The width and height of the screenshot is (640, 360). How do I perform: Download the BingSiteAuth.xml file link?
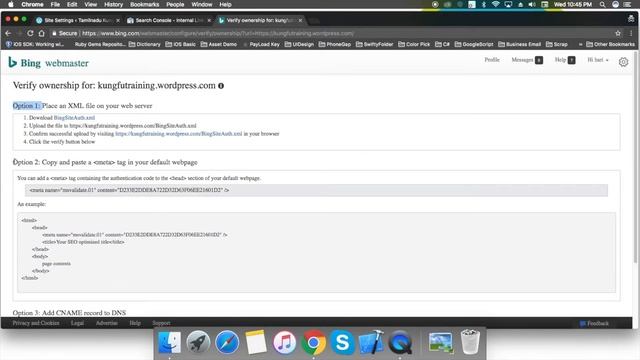[74, 118]
